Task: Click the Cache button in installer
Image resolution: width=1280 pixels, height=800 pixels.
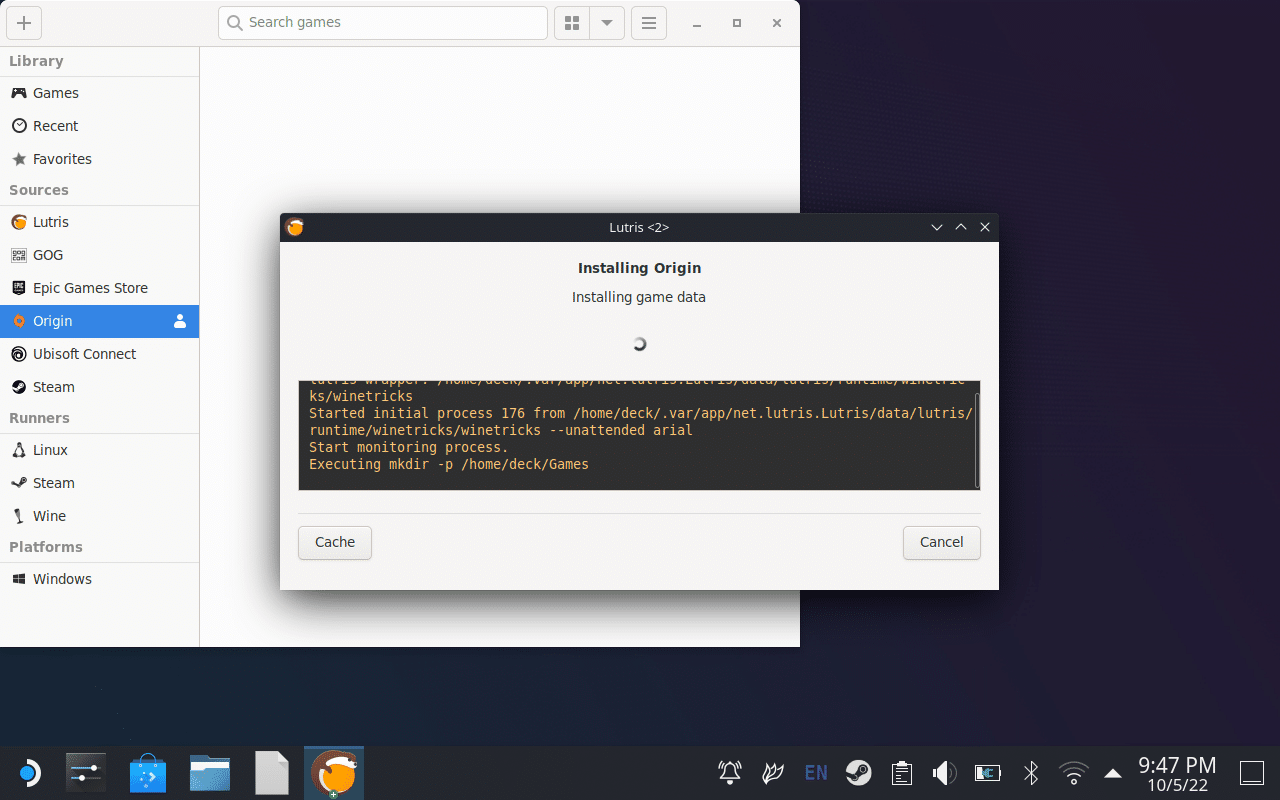Action: point(335,542)
